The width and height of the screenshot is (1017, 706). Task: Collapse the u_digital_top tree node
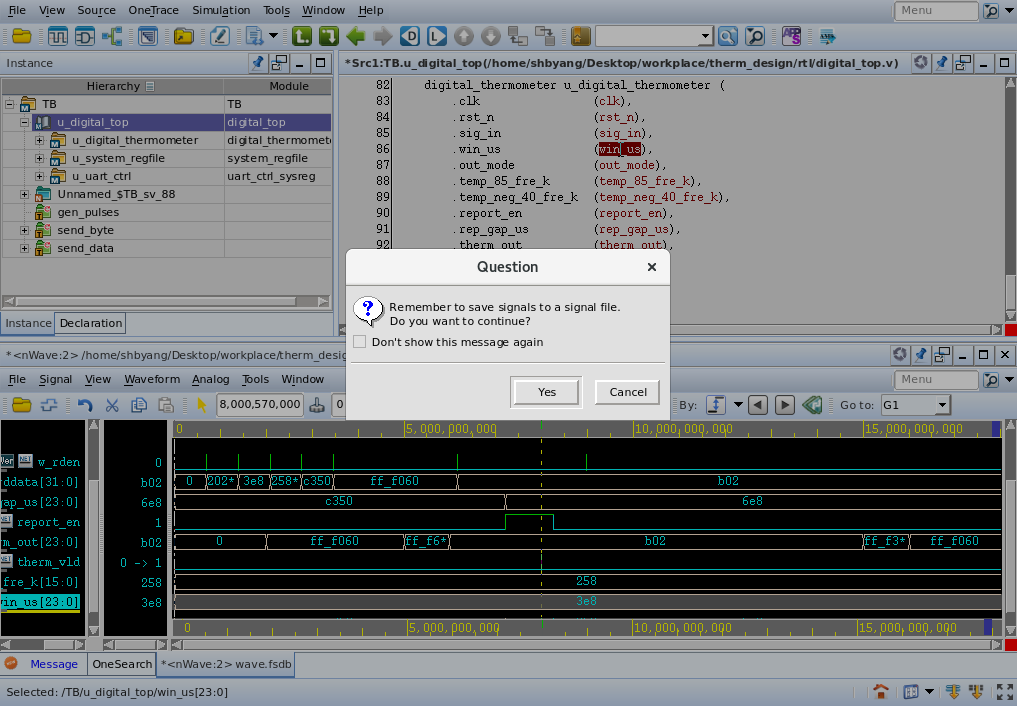point(26,122)
